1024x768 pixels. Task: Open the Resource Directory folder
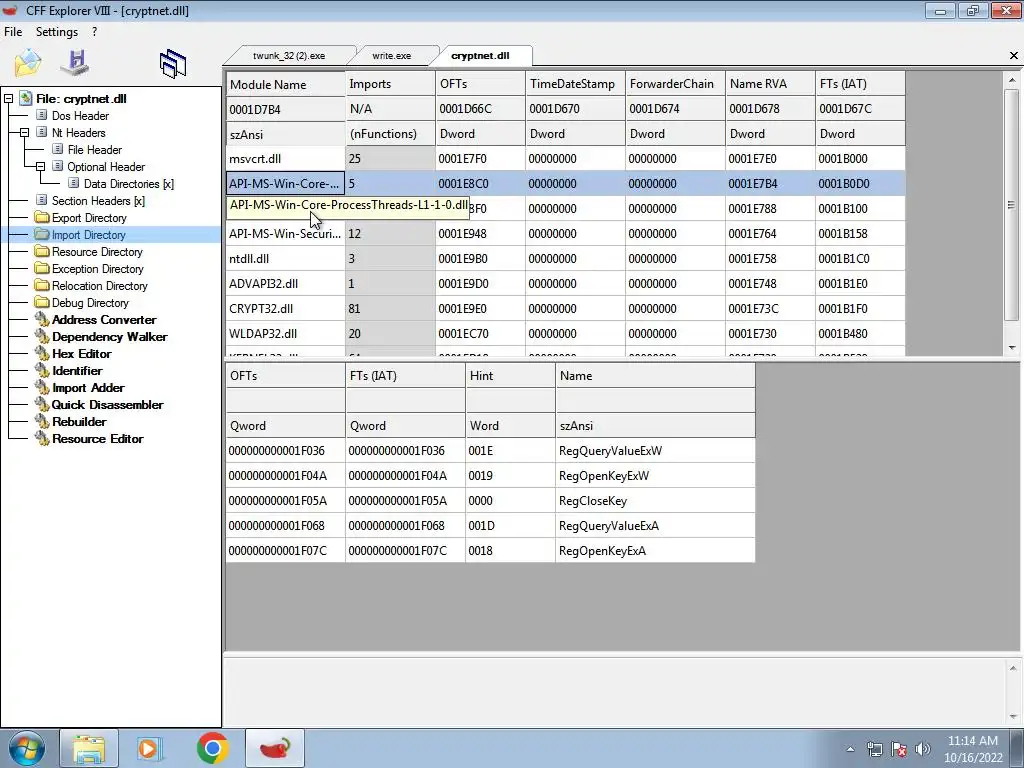tap(97, 251)
